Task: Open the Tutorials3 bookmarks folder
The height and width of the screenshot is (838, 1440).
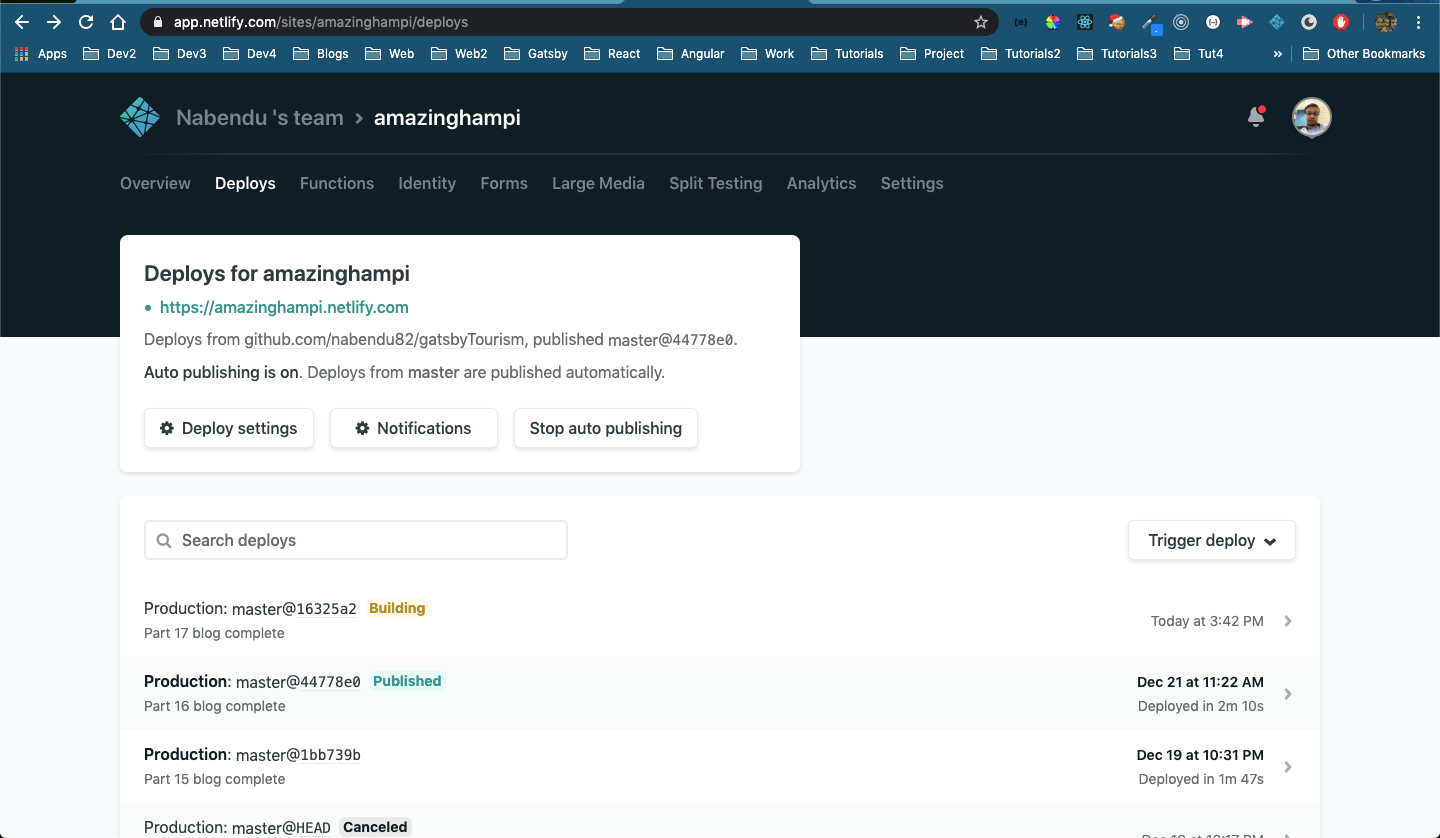Action: click(x=1117, y=54)
